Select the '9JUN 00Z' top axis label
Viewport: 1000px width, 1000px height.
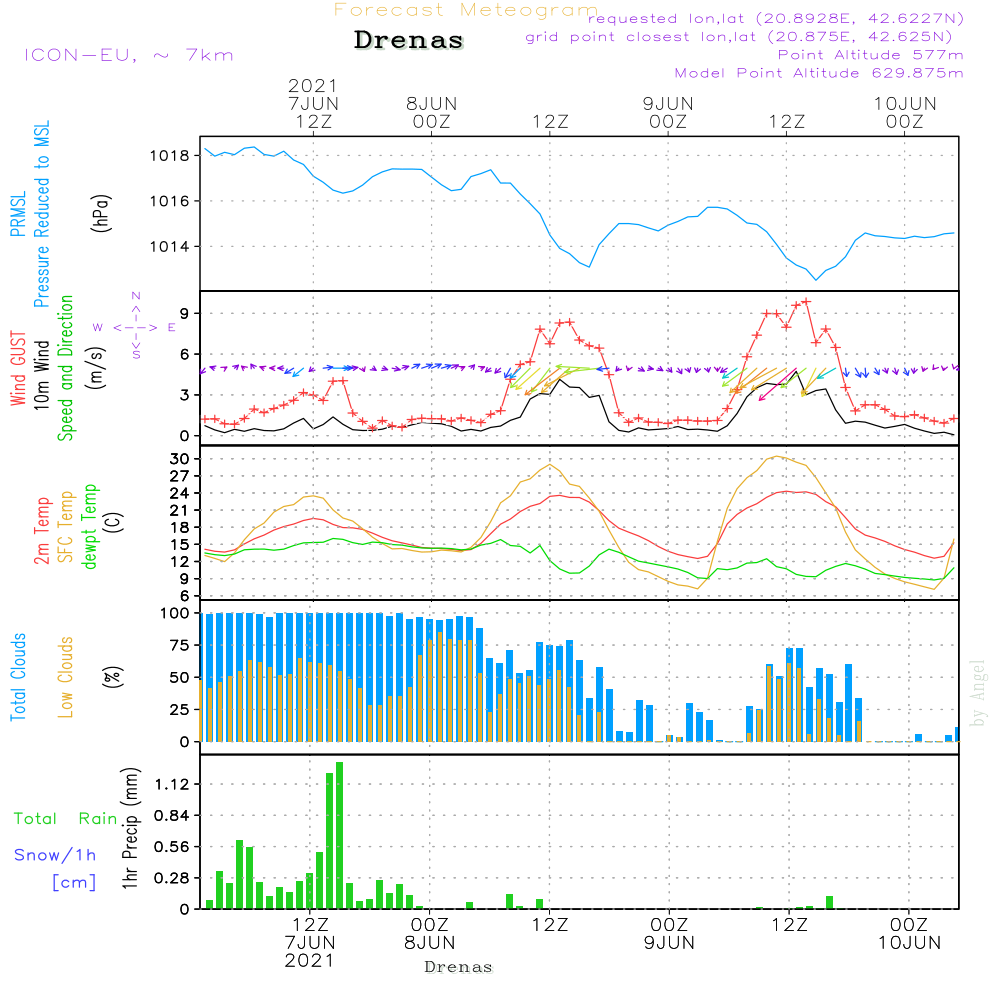(x=668, y=113)
